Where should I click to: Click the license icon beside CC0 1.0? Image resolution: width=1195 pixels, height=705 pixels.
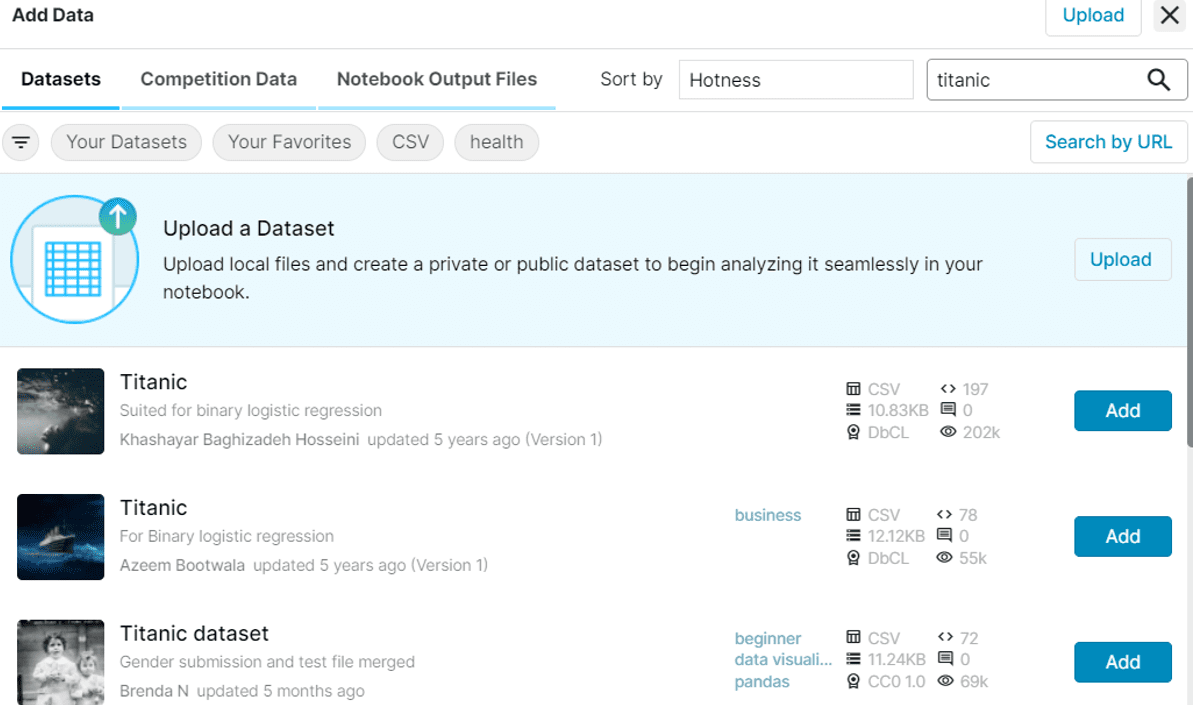854,681
